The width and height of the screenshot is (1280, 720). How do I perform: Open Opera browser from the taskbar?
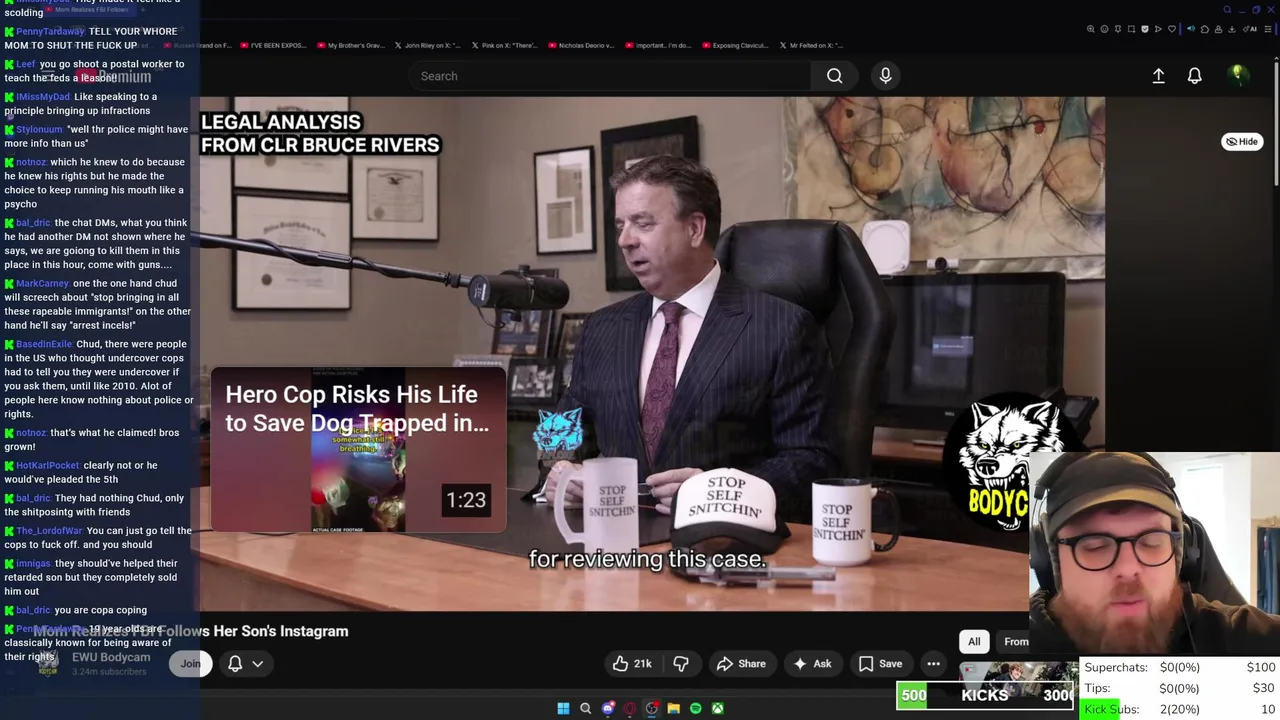click(629, 708)
